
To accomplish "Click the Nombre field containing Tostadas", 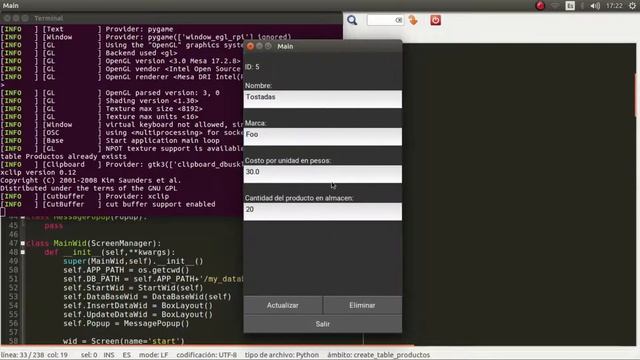I will 322,99.
